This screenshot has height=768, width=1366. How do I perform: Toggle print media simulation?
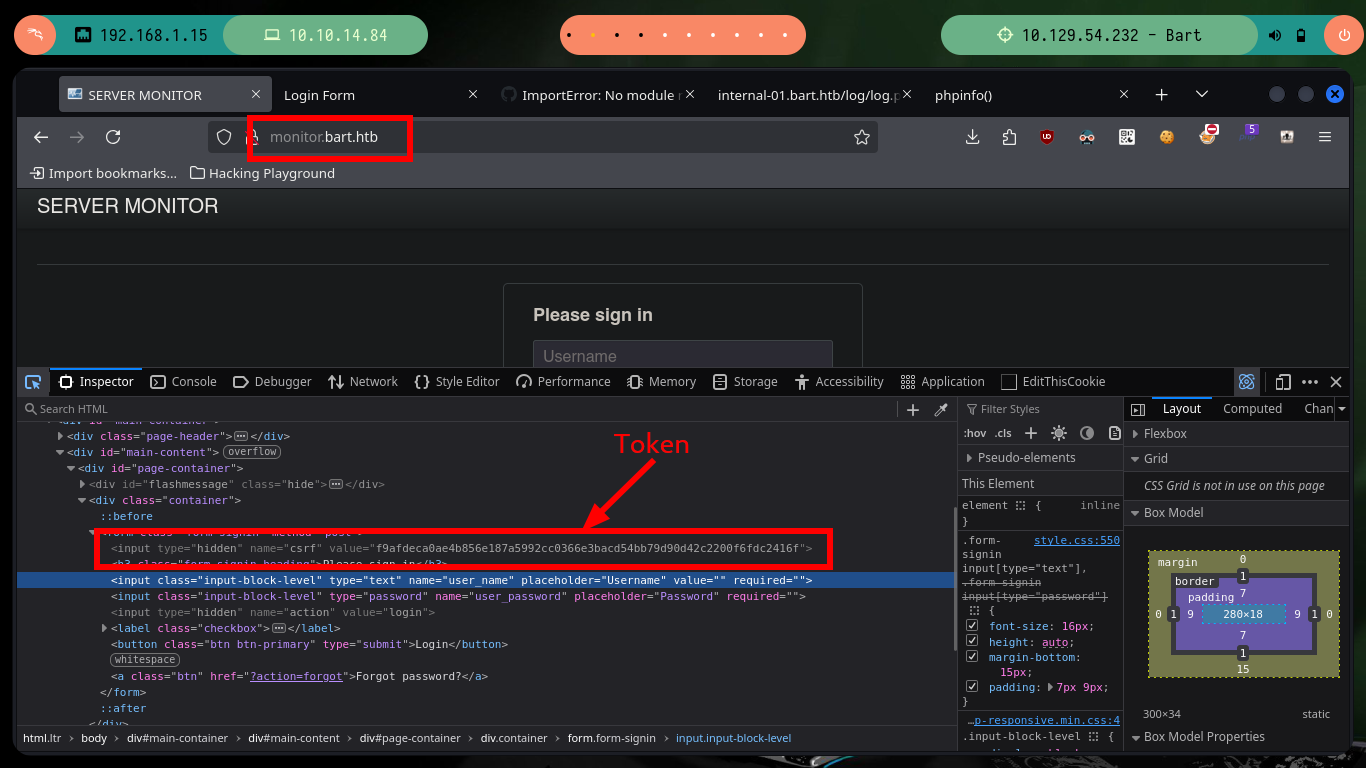coord(1114,433)
